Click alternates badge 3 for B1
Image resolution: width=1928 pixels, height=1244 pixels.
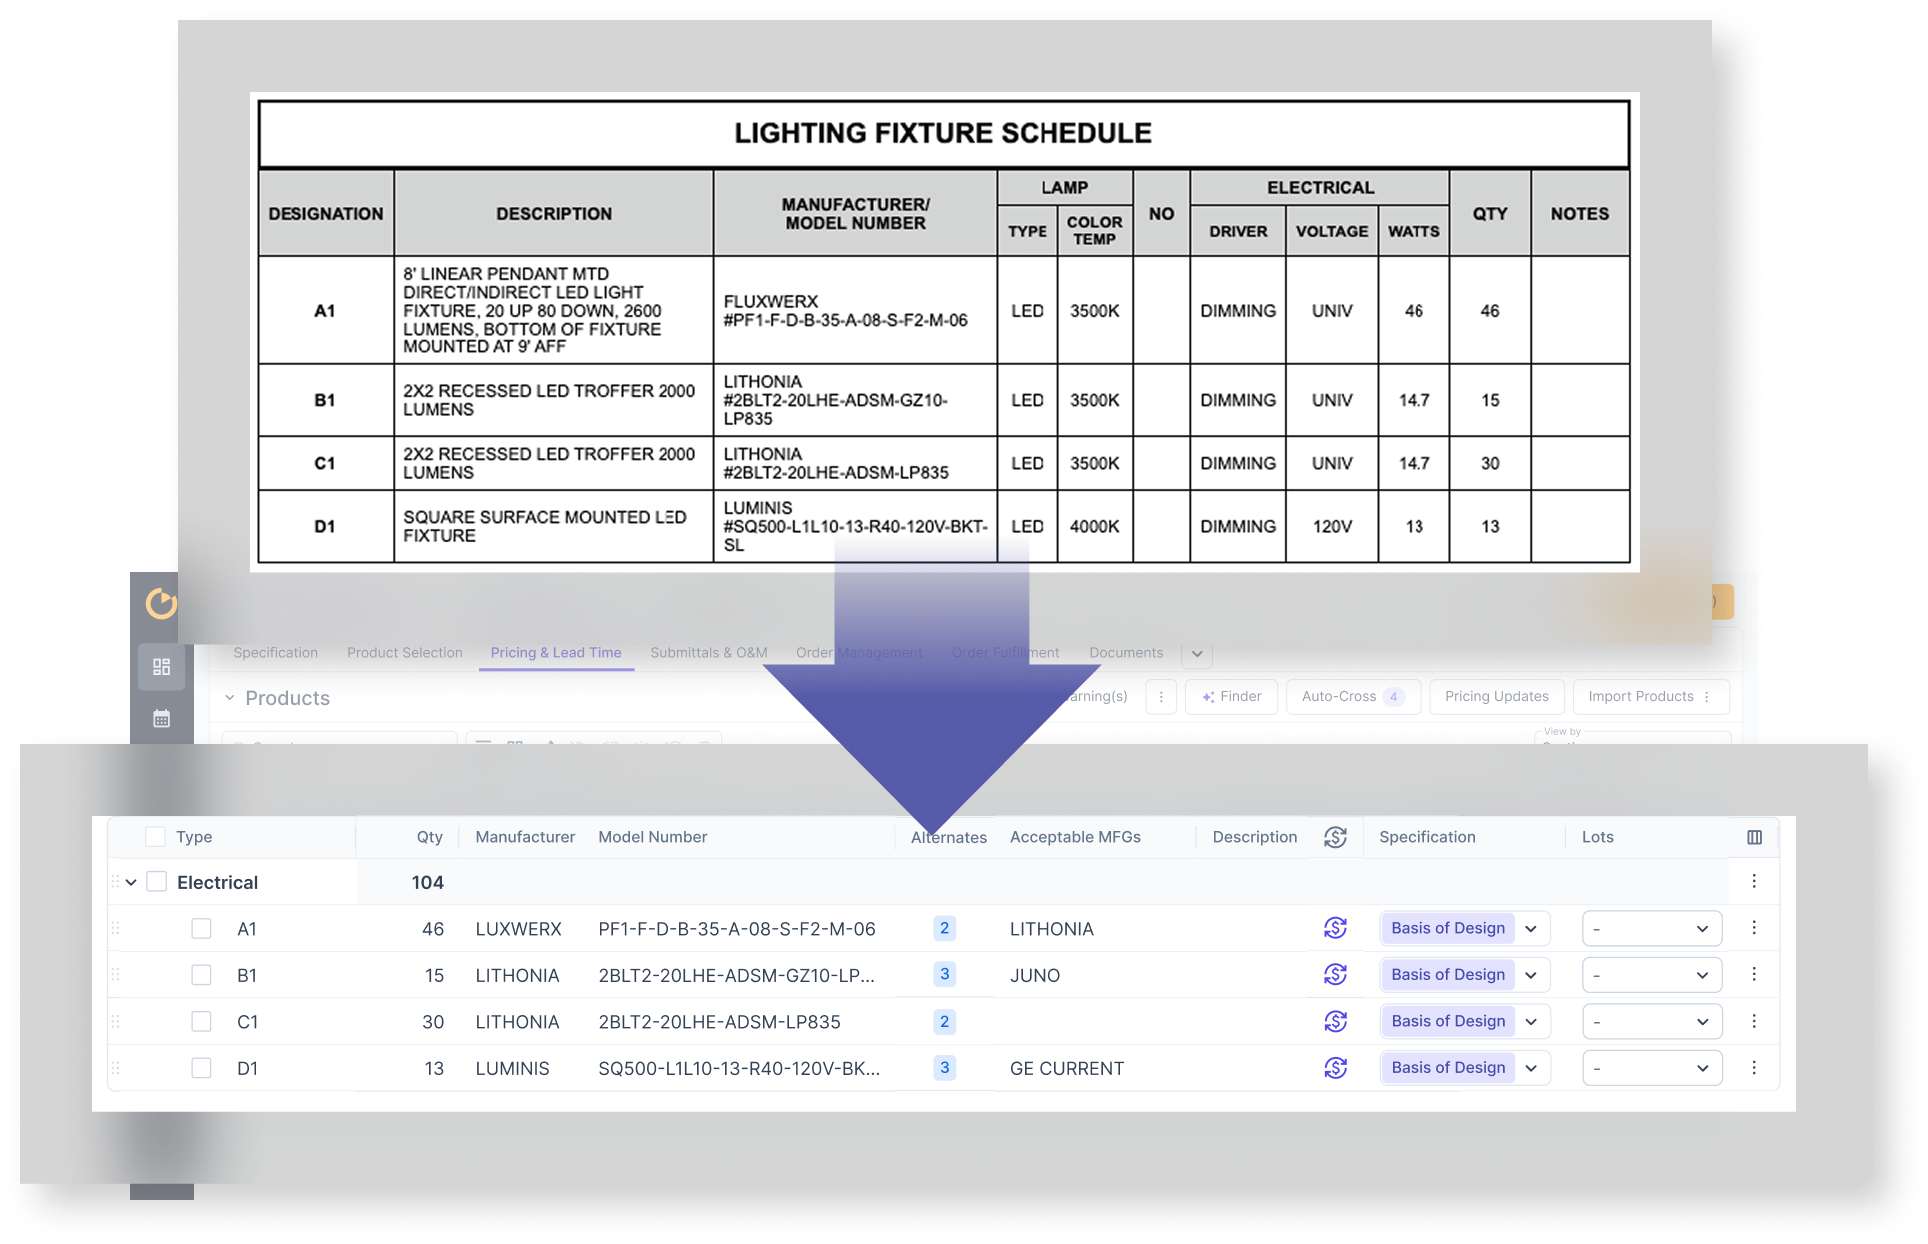pyautogui.click(x=944, y=974)
